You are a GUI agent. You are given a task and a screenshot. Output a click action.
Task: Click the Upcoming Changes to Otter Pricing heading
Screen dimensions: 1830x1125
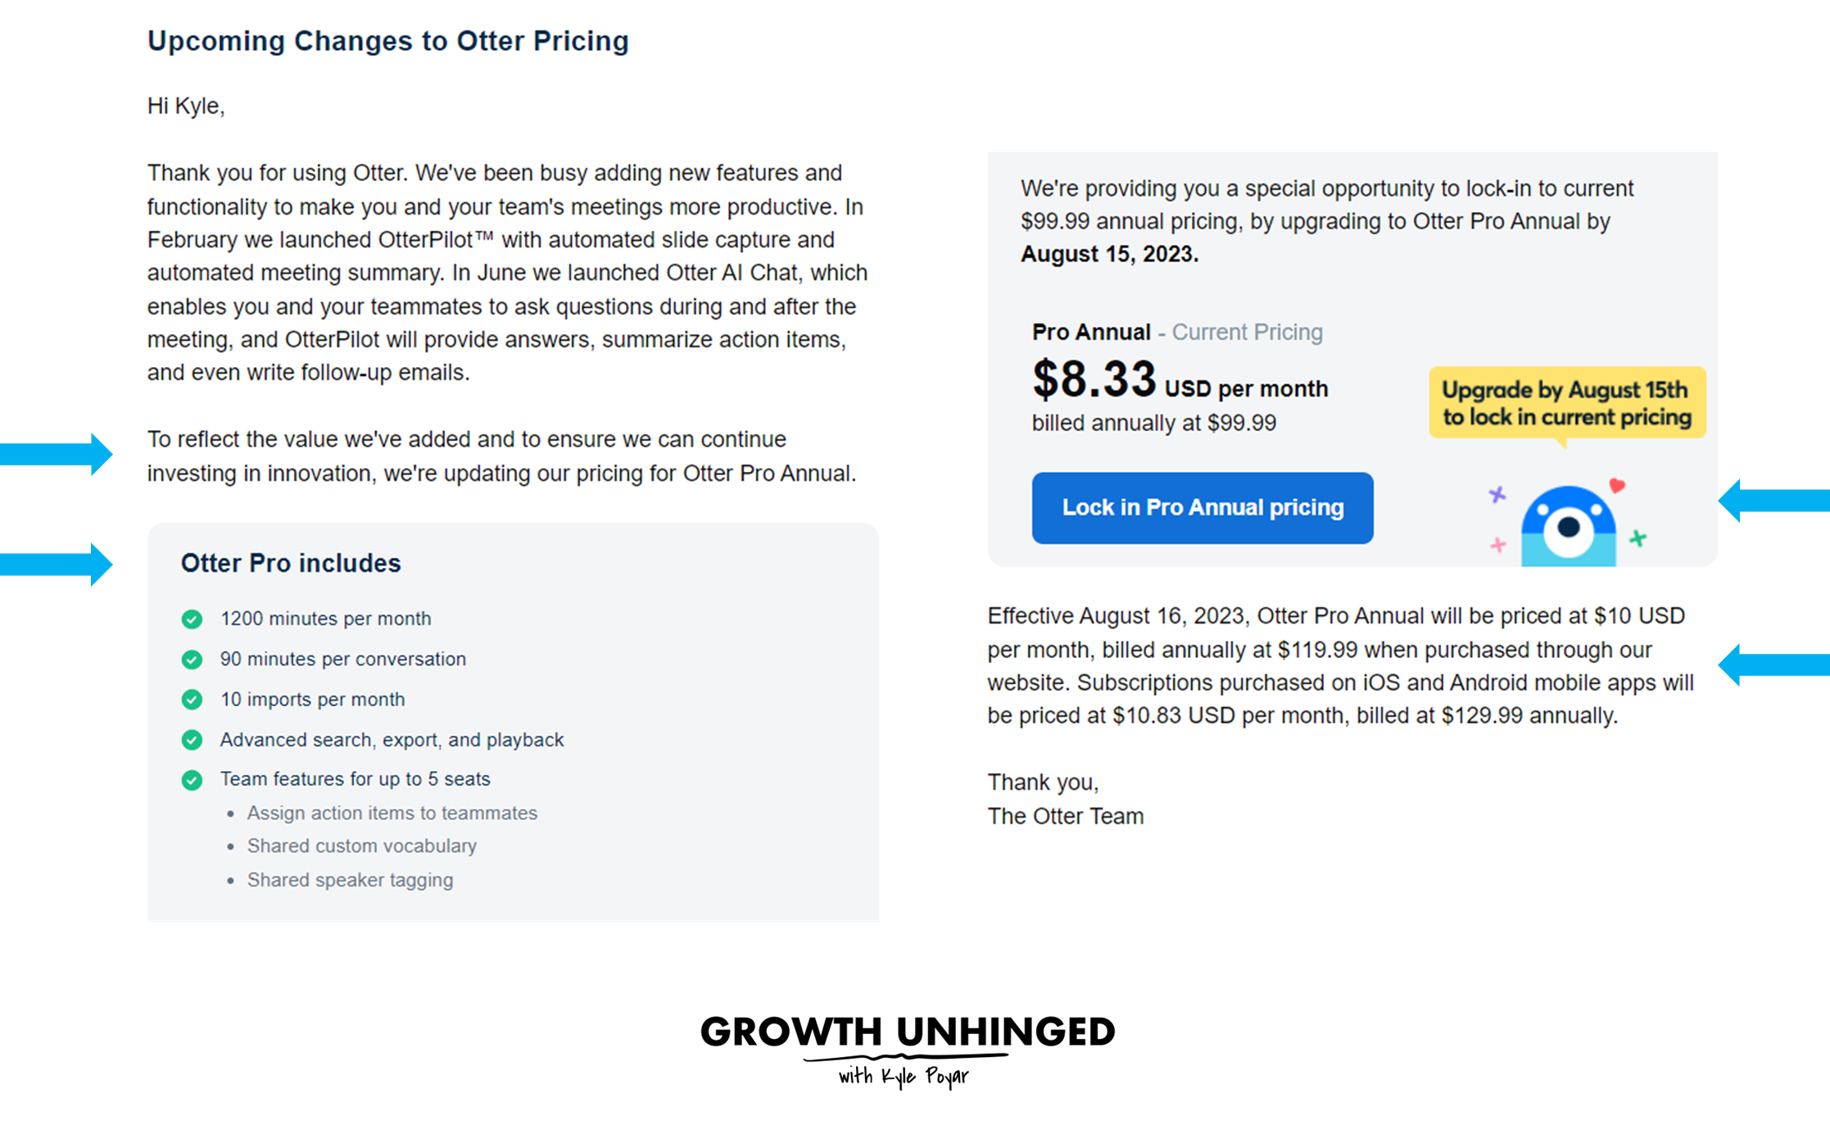click(388, 41)
